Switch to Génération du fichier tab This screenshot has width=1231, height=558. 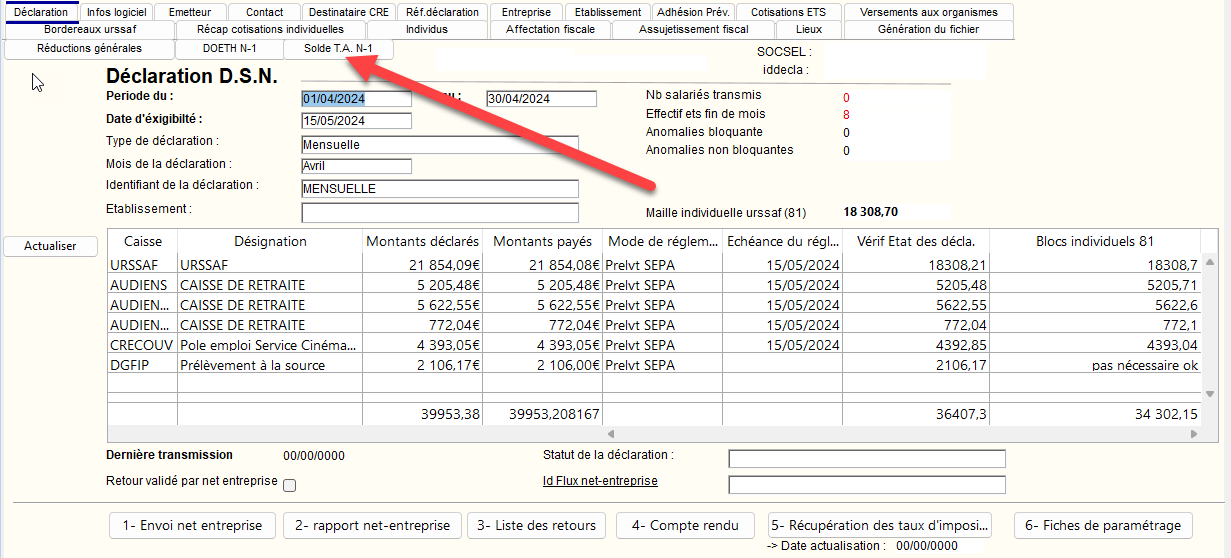click(928, 29)
